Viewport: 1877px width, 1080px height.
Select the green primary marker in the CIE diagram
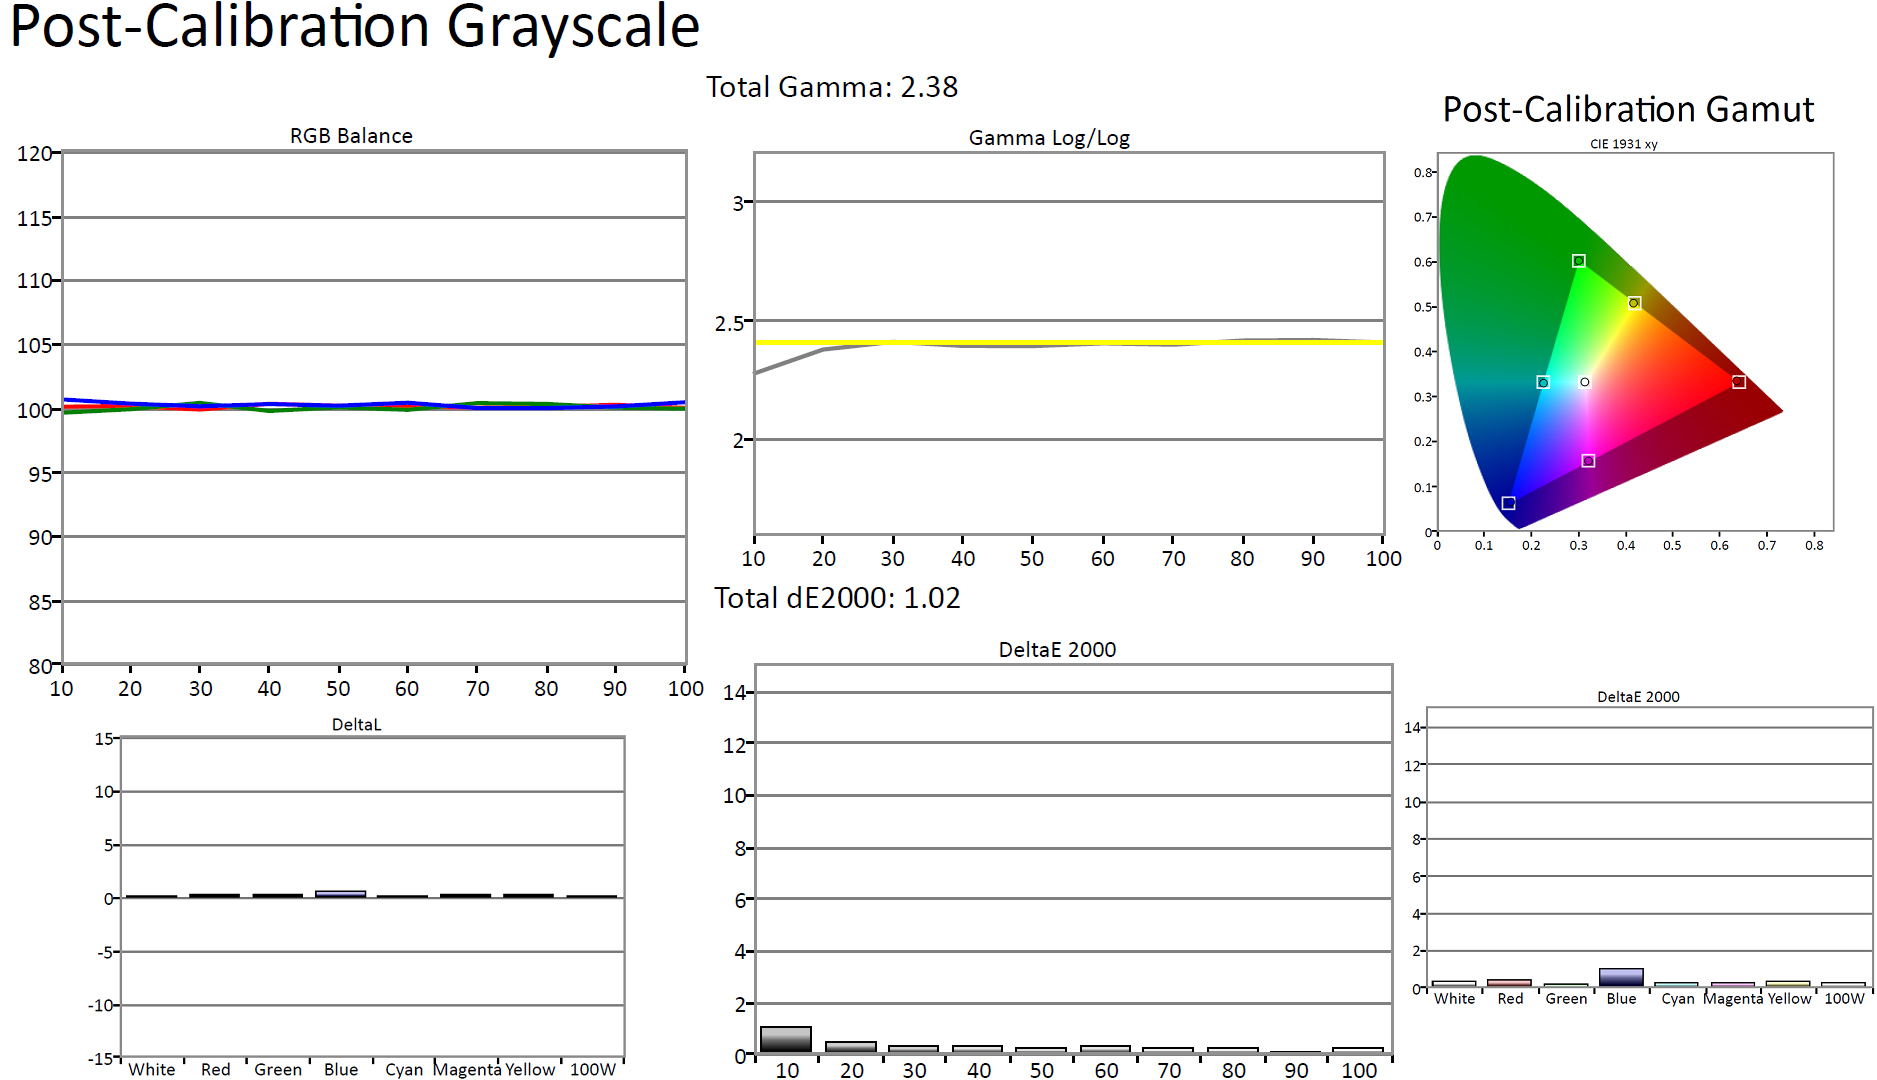(1578, 261)
